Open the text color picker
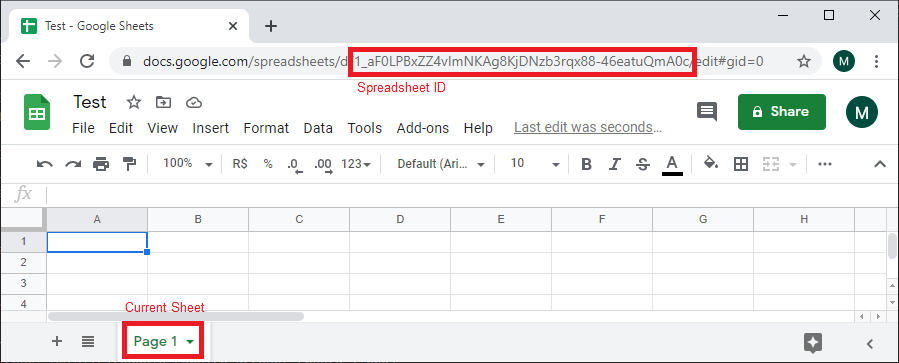The image size is (899, 363). [672, 165]
